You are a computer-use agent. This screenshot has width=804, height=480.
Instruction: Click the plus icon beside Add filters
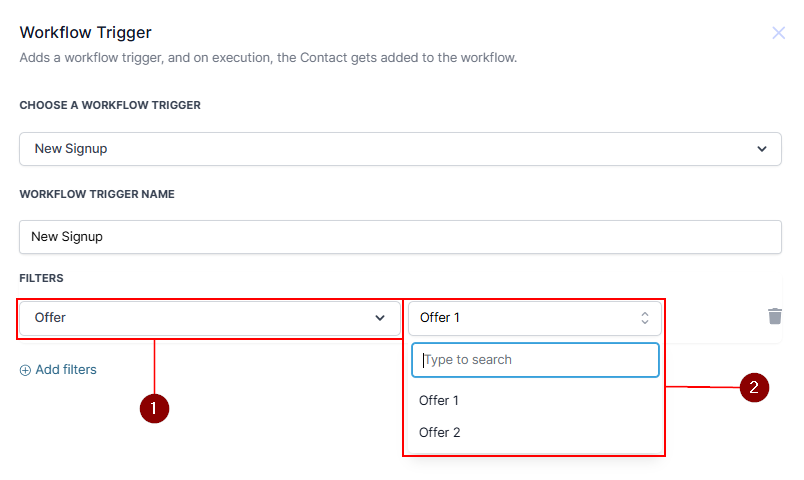(x=25, y=370)
